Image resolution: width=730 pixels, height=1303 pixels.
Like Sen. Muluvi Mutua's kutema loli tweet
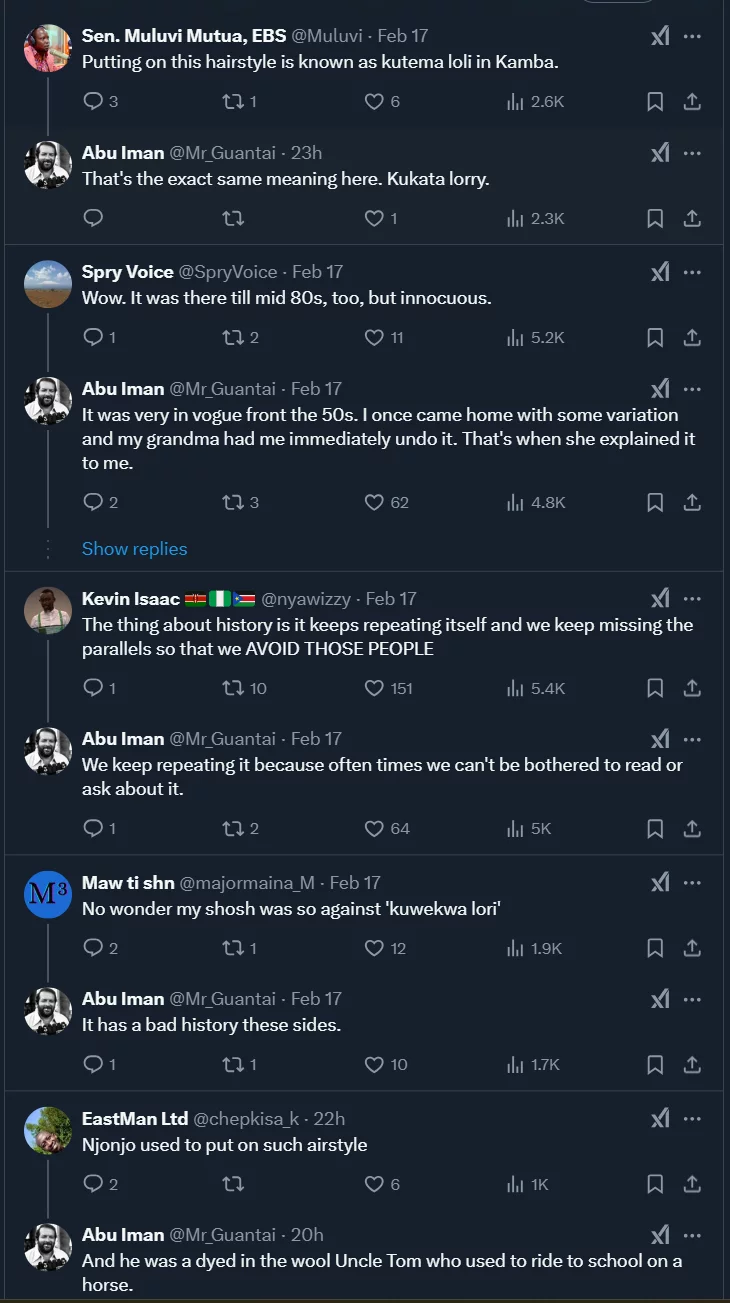(375, 101)
